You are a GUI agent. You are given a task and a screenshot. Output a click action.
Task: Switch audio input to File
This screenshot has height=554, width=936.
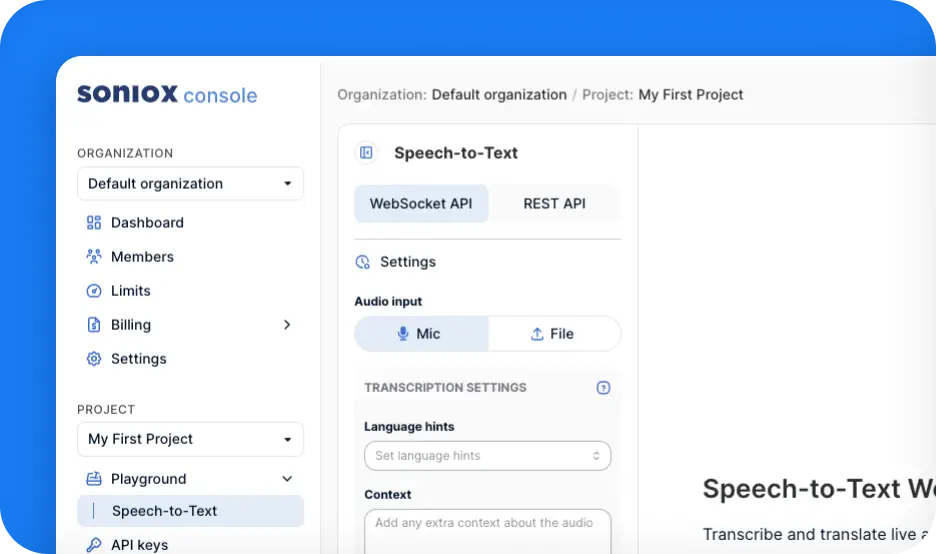pos(554,334)
